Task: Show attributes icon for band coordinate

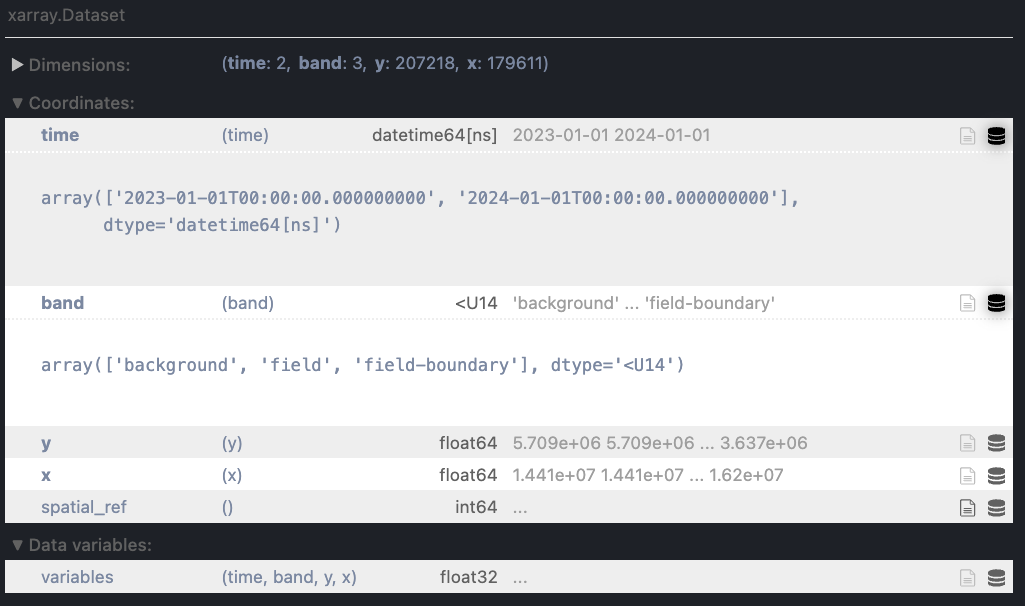Action: (x=967, y=303)
